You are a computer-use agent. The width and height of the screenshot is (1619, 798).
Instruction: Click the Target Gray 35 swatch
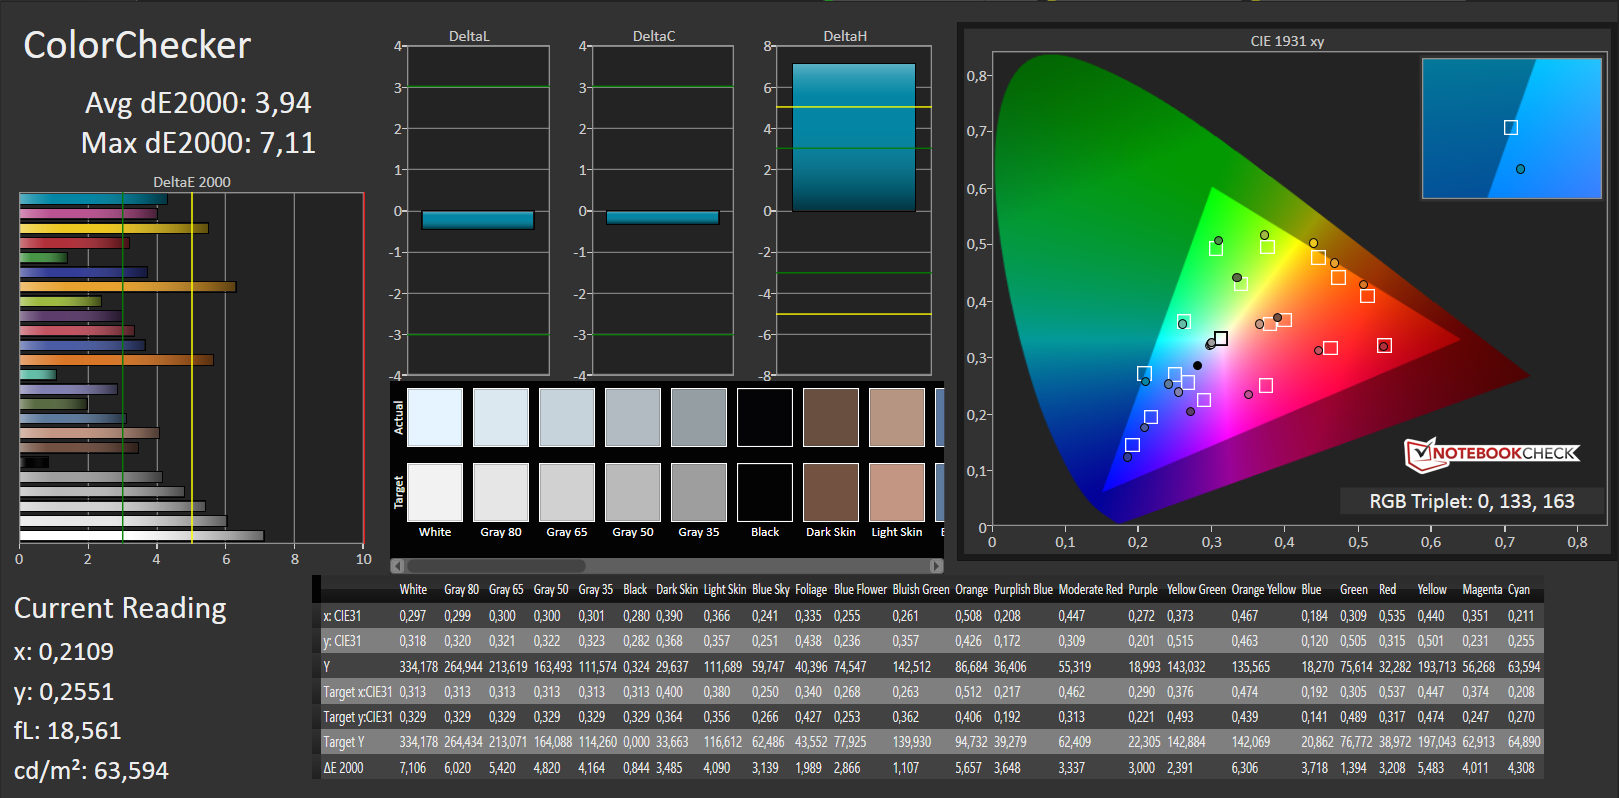(699, 492)
